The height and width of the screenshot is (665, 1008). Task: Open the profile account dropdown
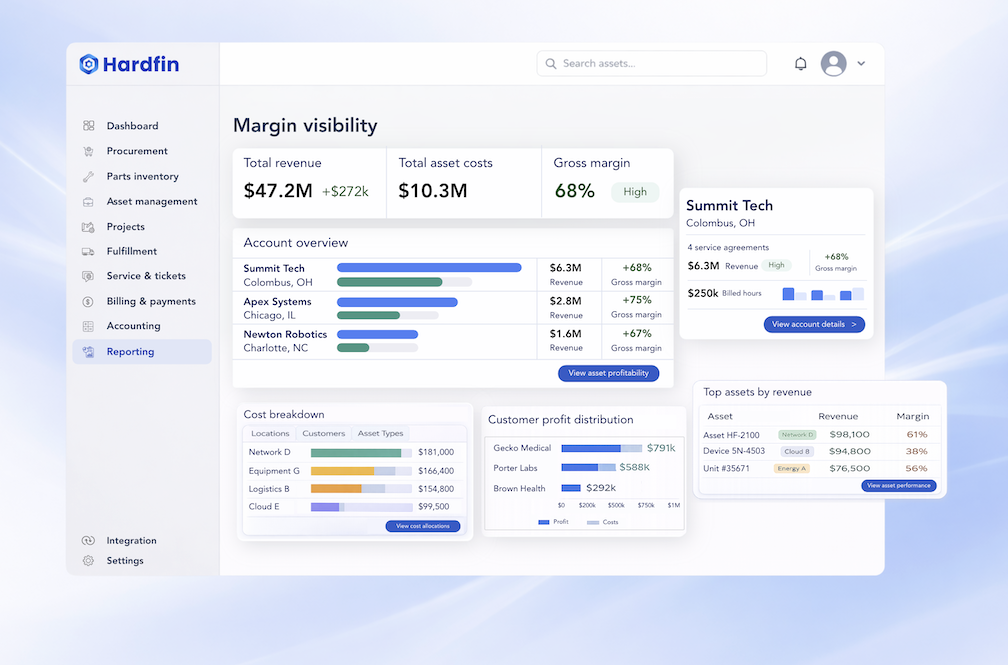click(x=840, y=63)
